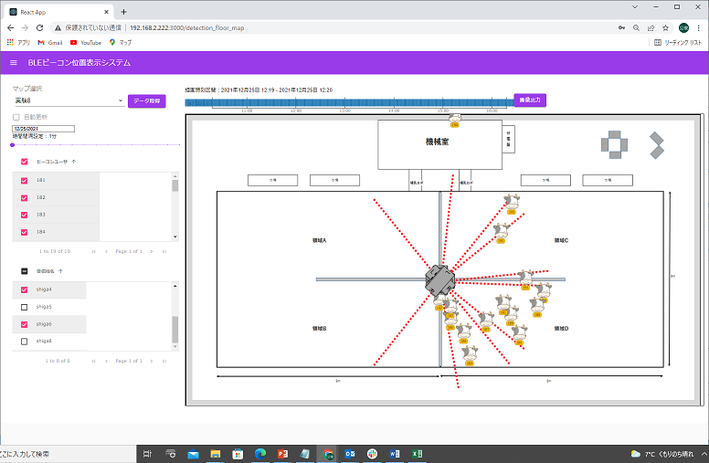Click the chevron-shaped legend icon top right

[657, 144]
